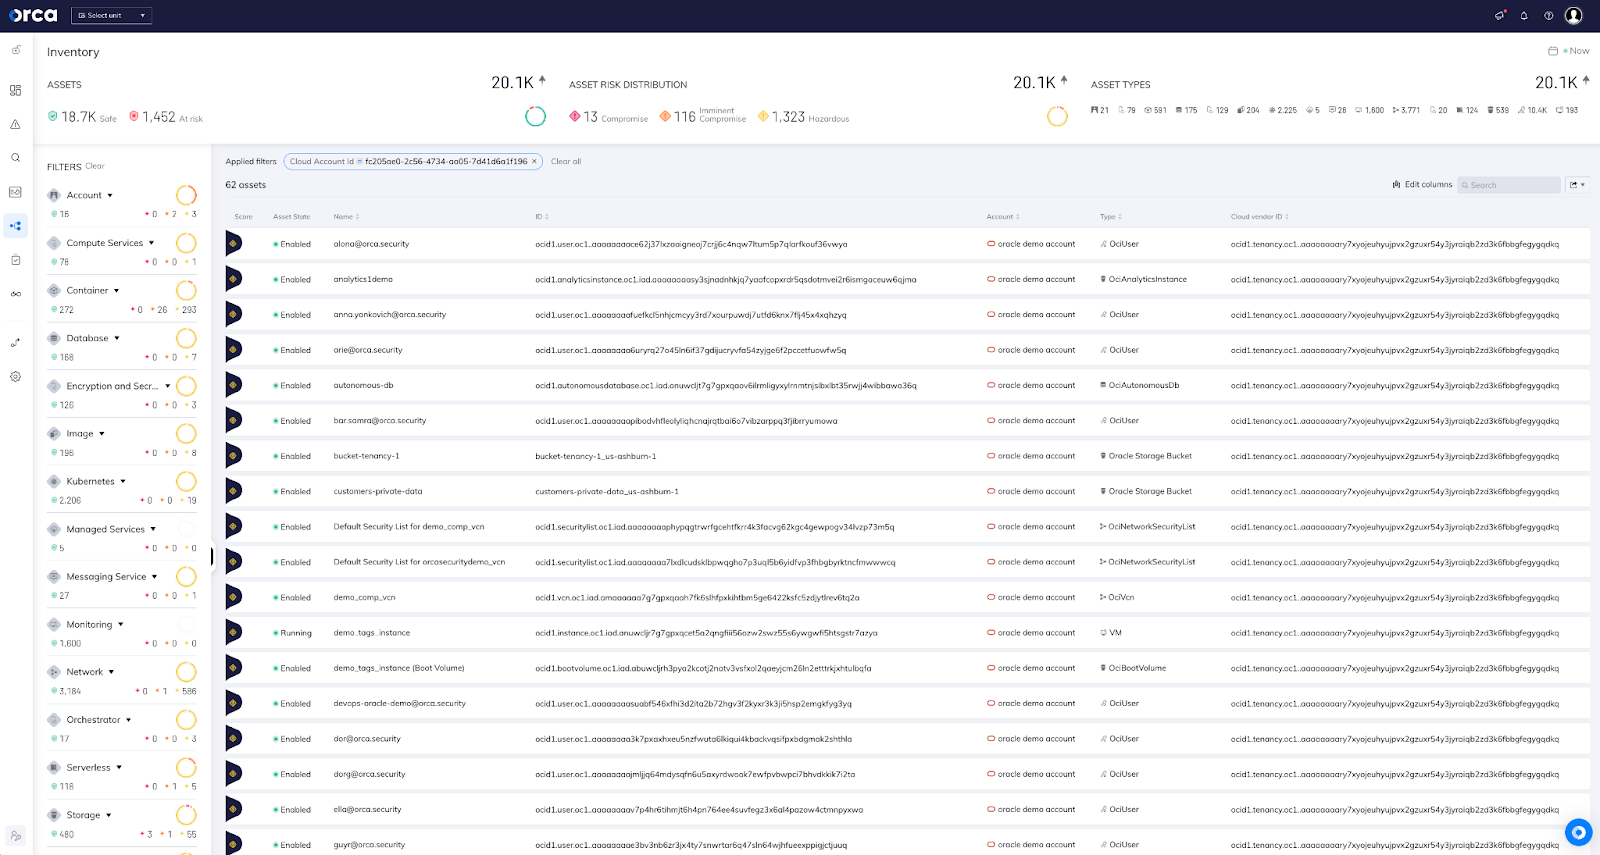Screen dimensions: 1600x855
Task: Click Clear all applied filters
Action: pos(566,161)
